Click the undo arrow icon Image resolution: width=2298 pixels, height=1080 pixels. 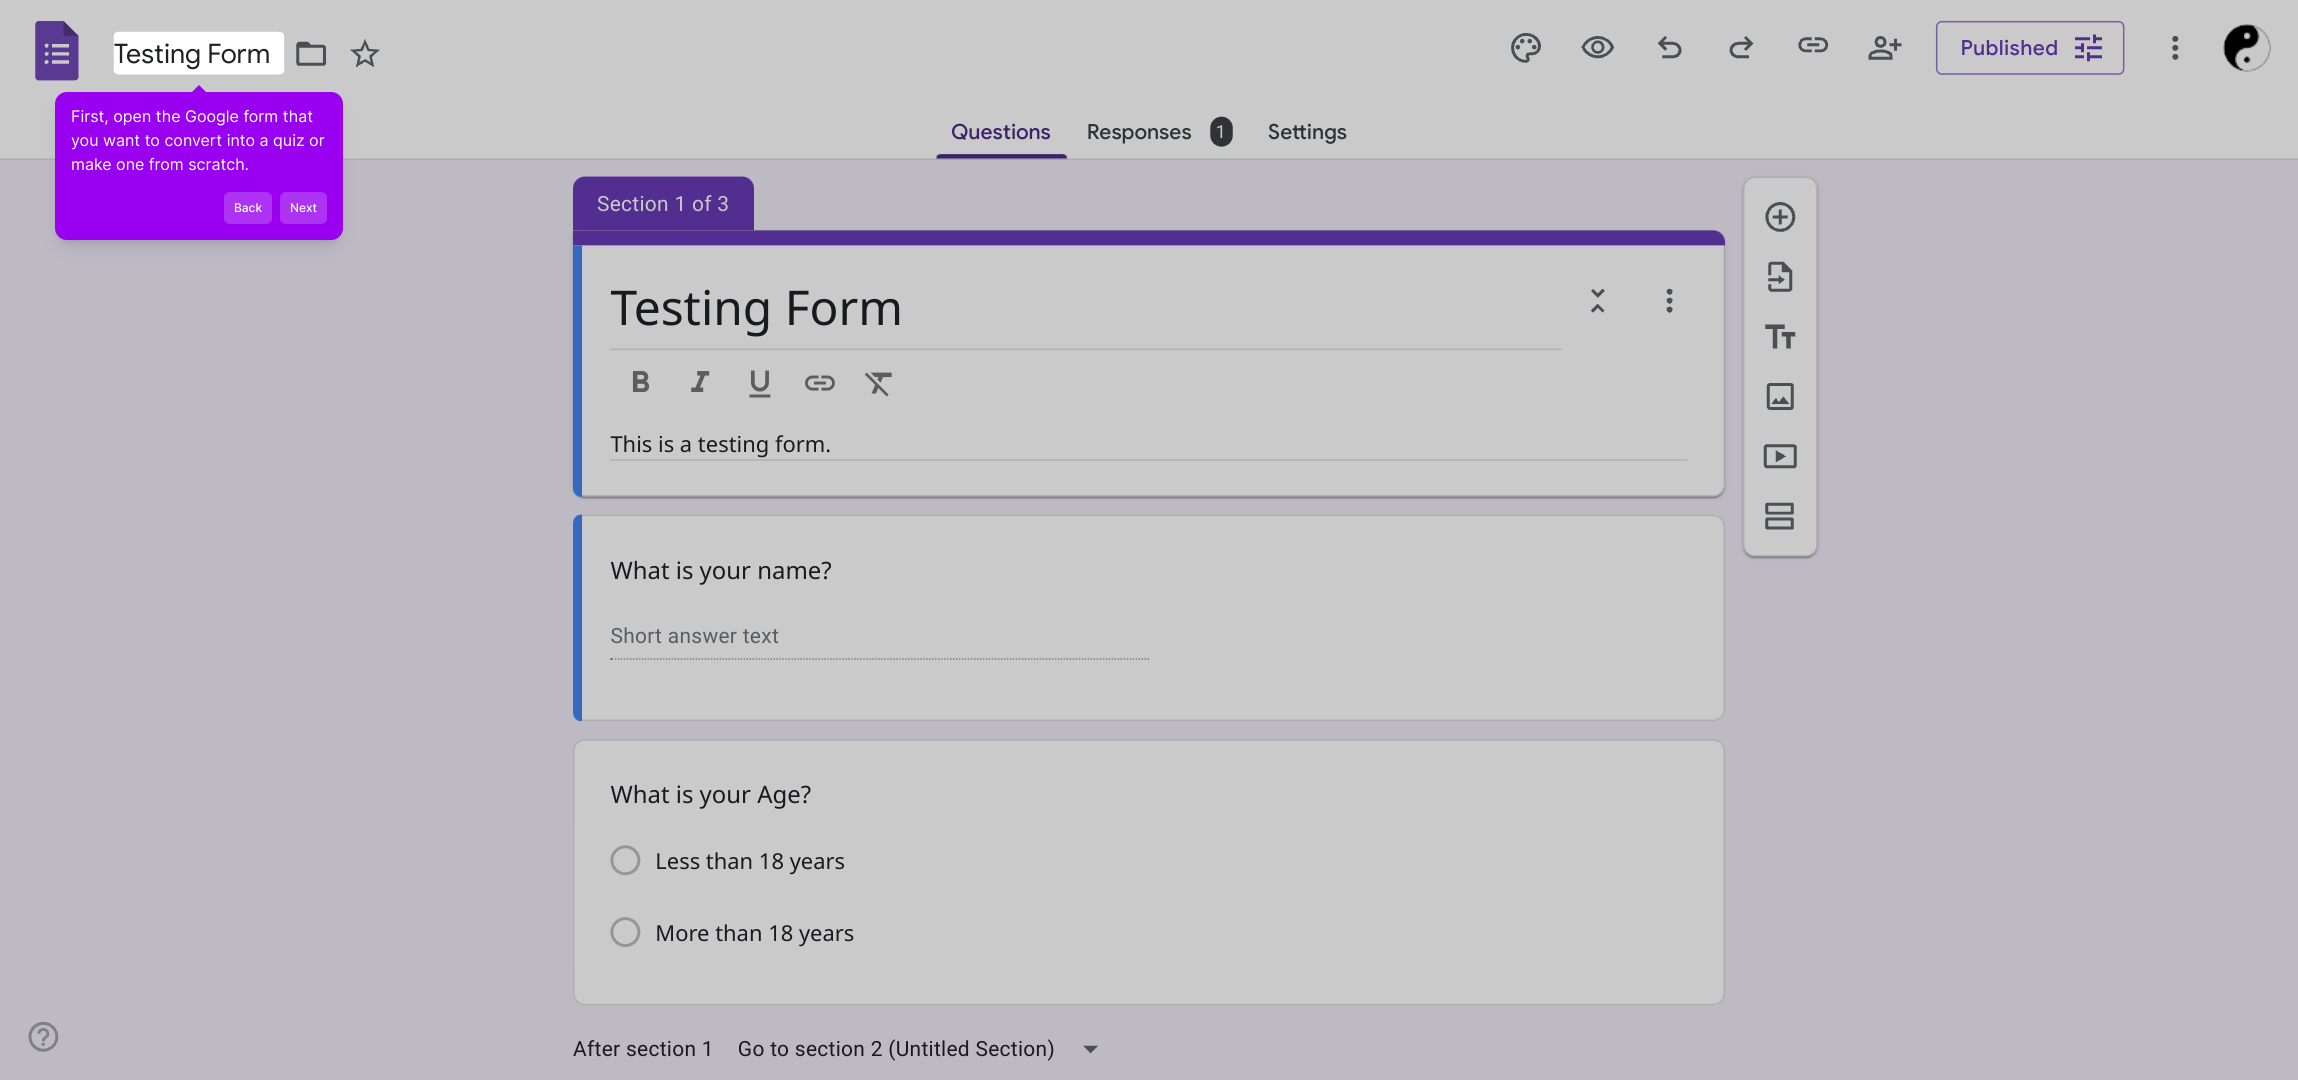coord(1669,48)
